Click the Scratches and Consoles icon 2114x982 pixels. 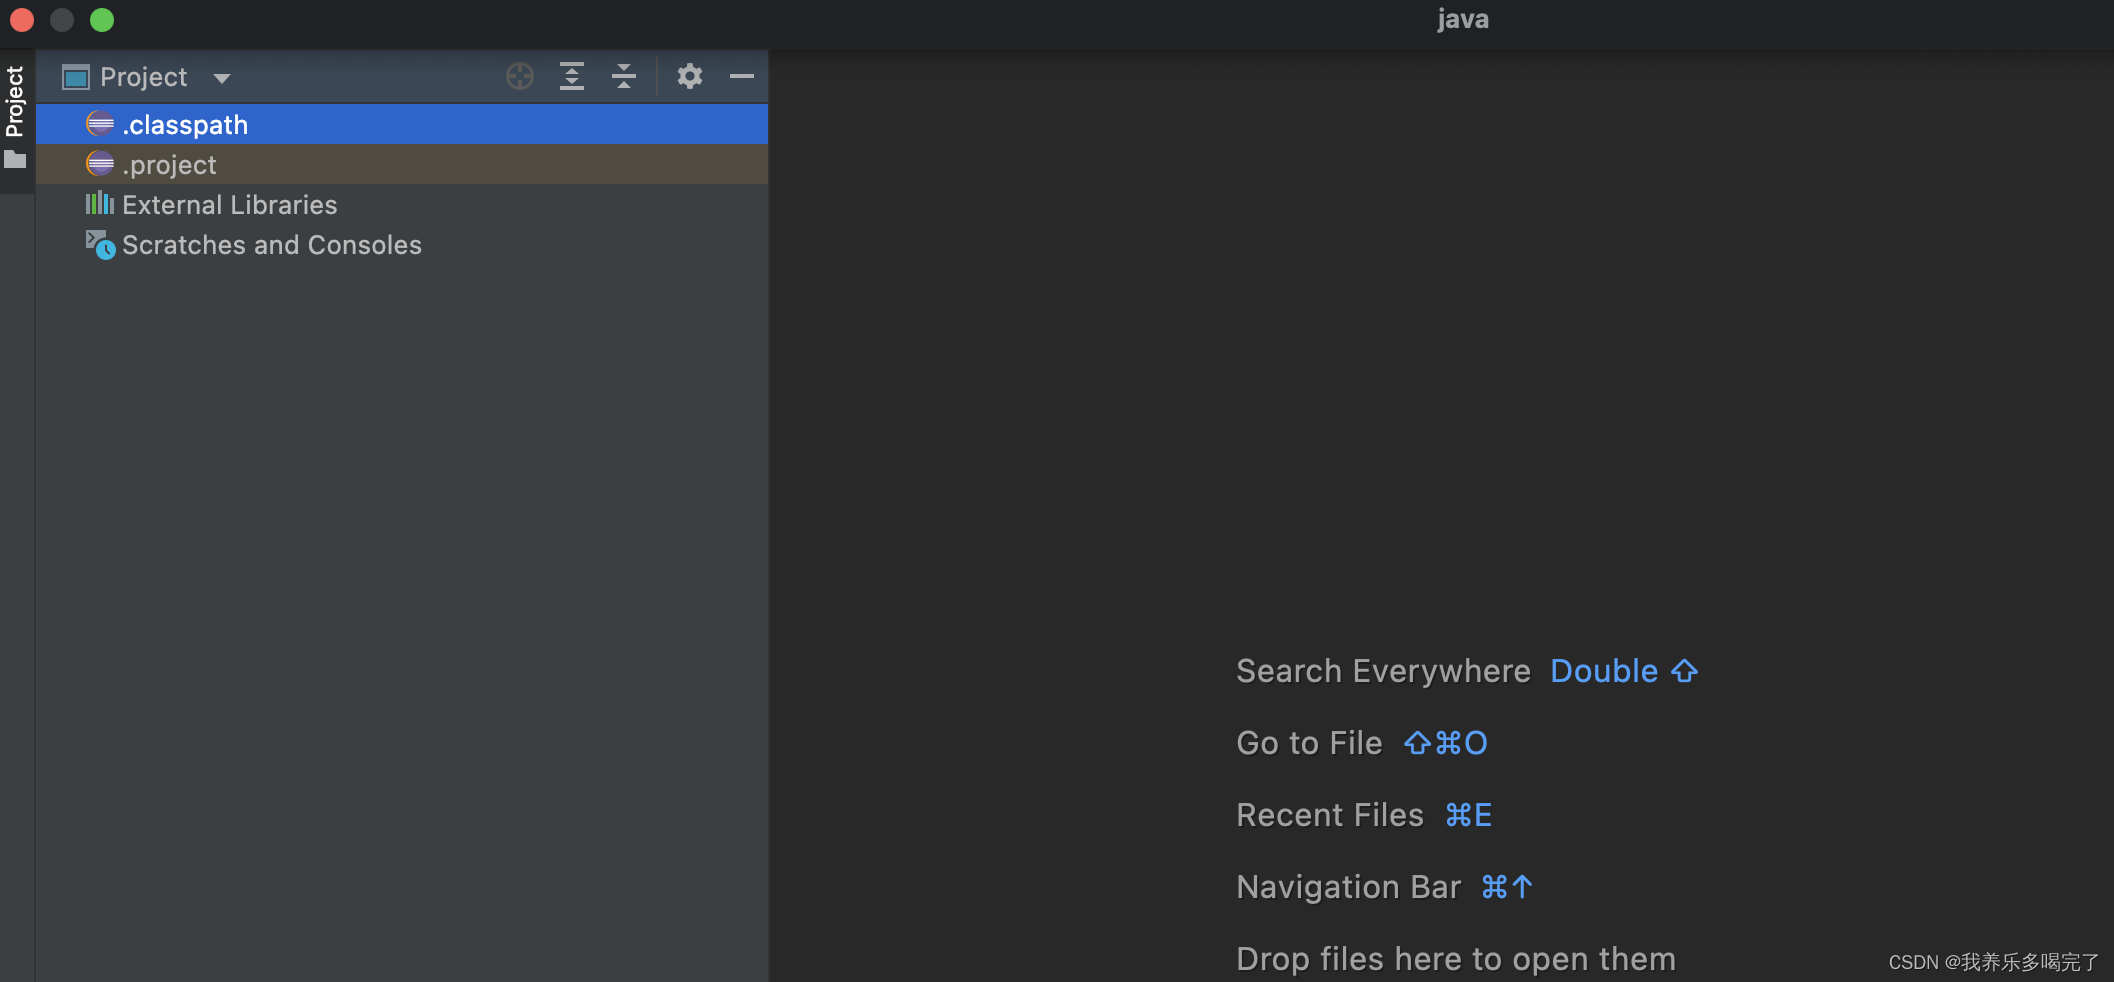coord(100,245)
